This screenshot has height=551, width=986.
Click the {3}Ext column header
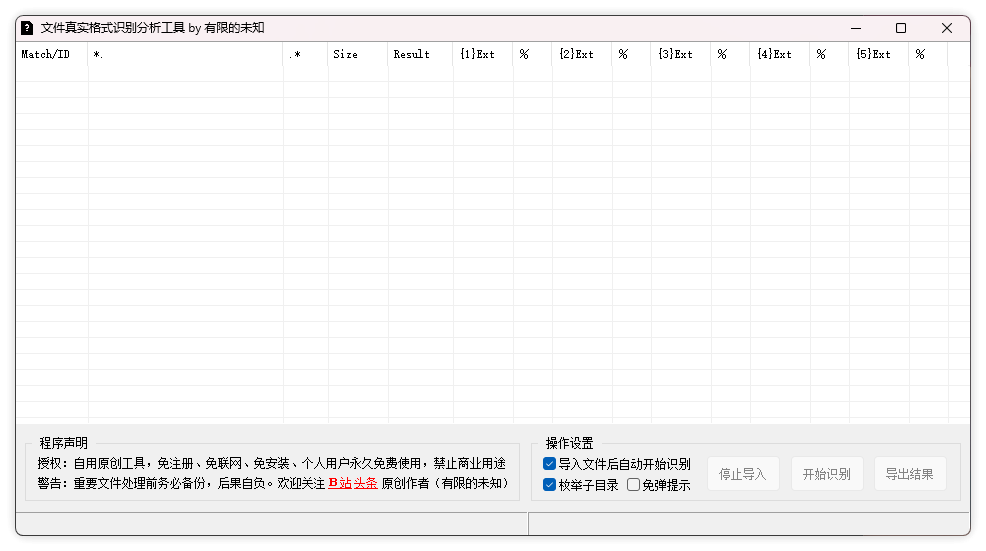point(680,54)
